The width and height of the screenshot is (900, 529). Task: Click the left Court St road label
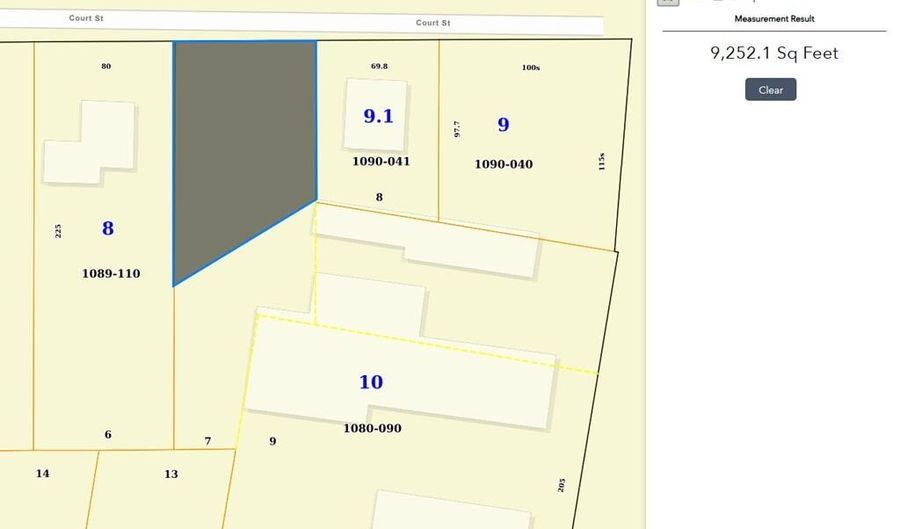tap(86, 18)
